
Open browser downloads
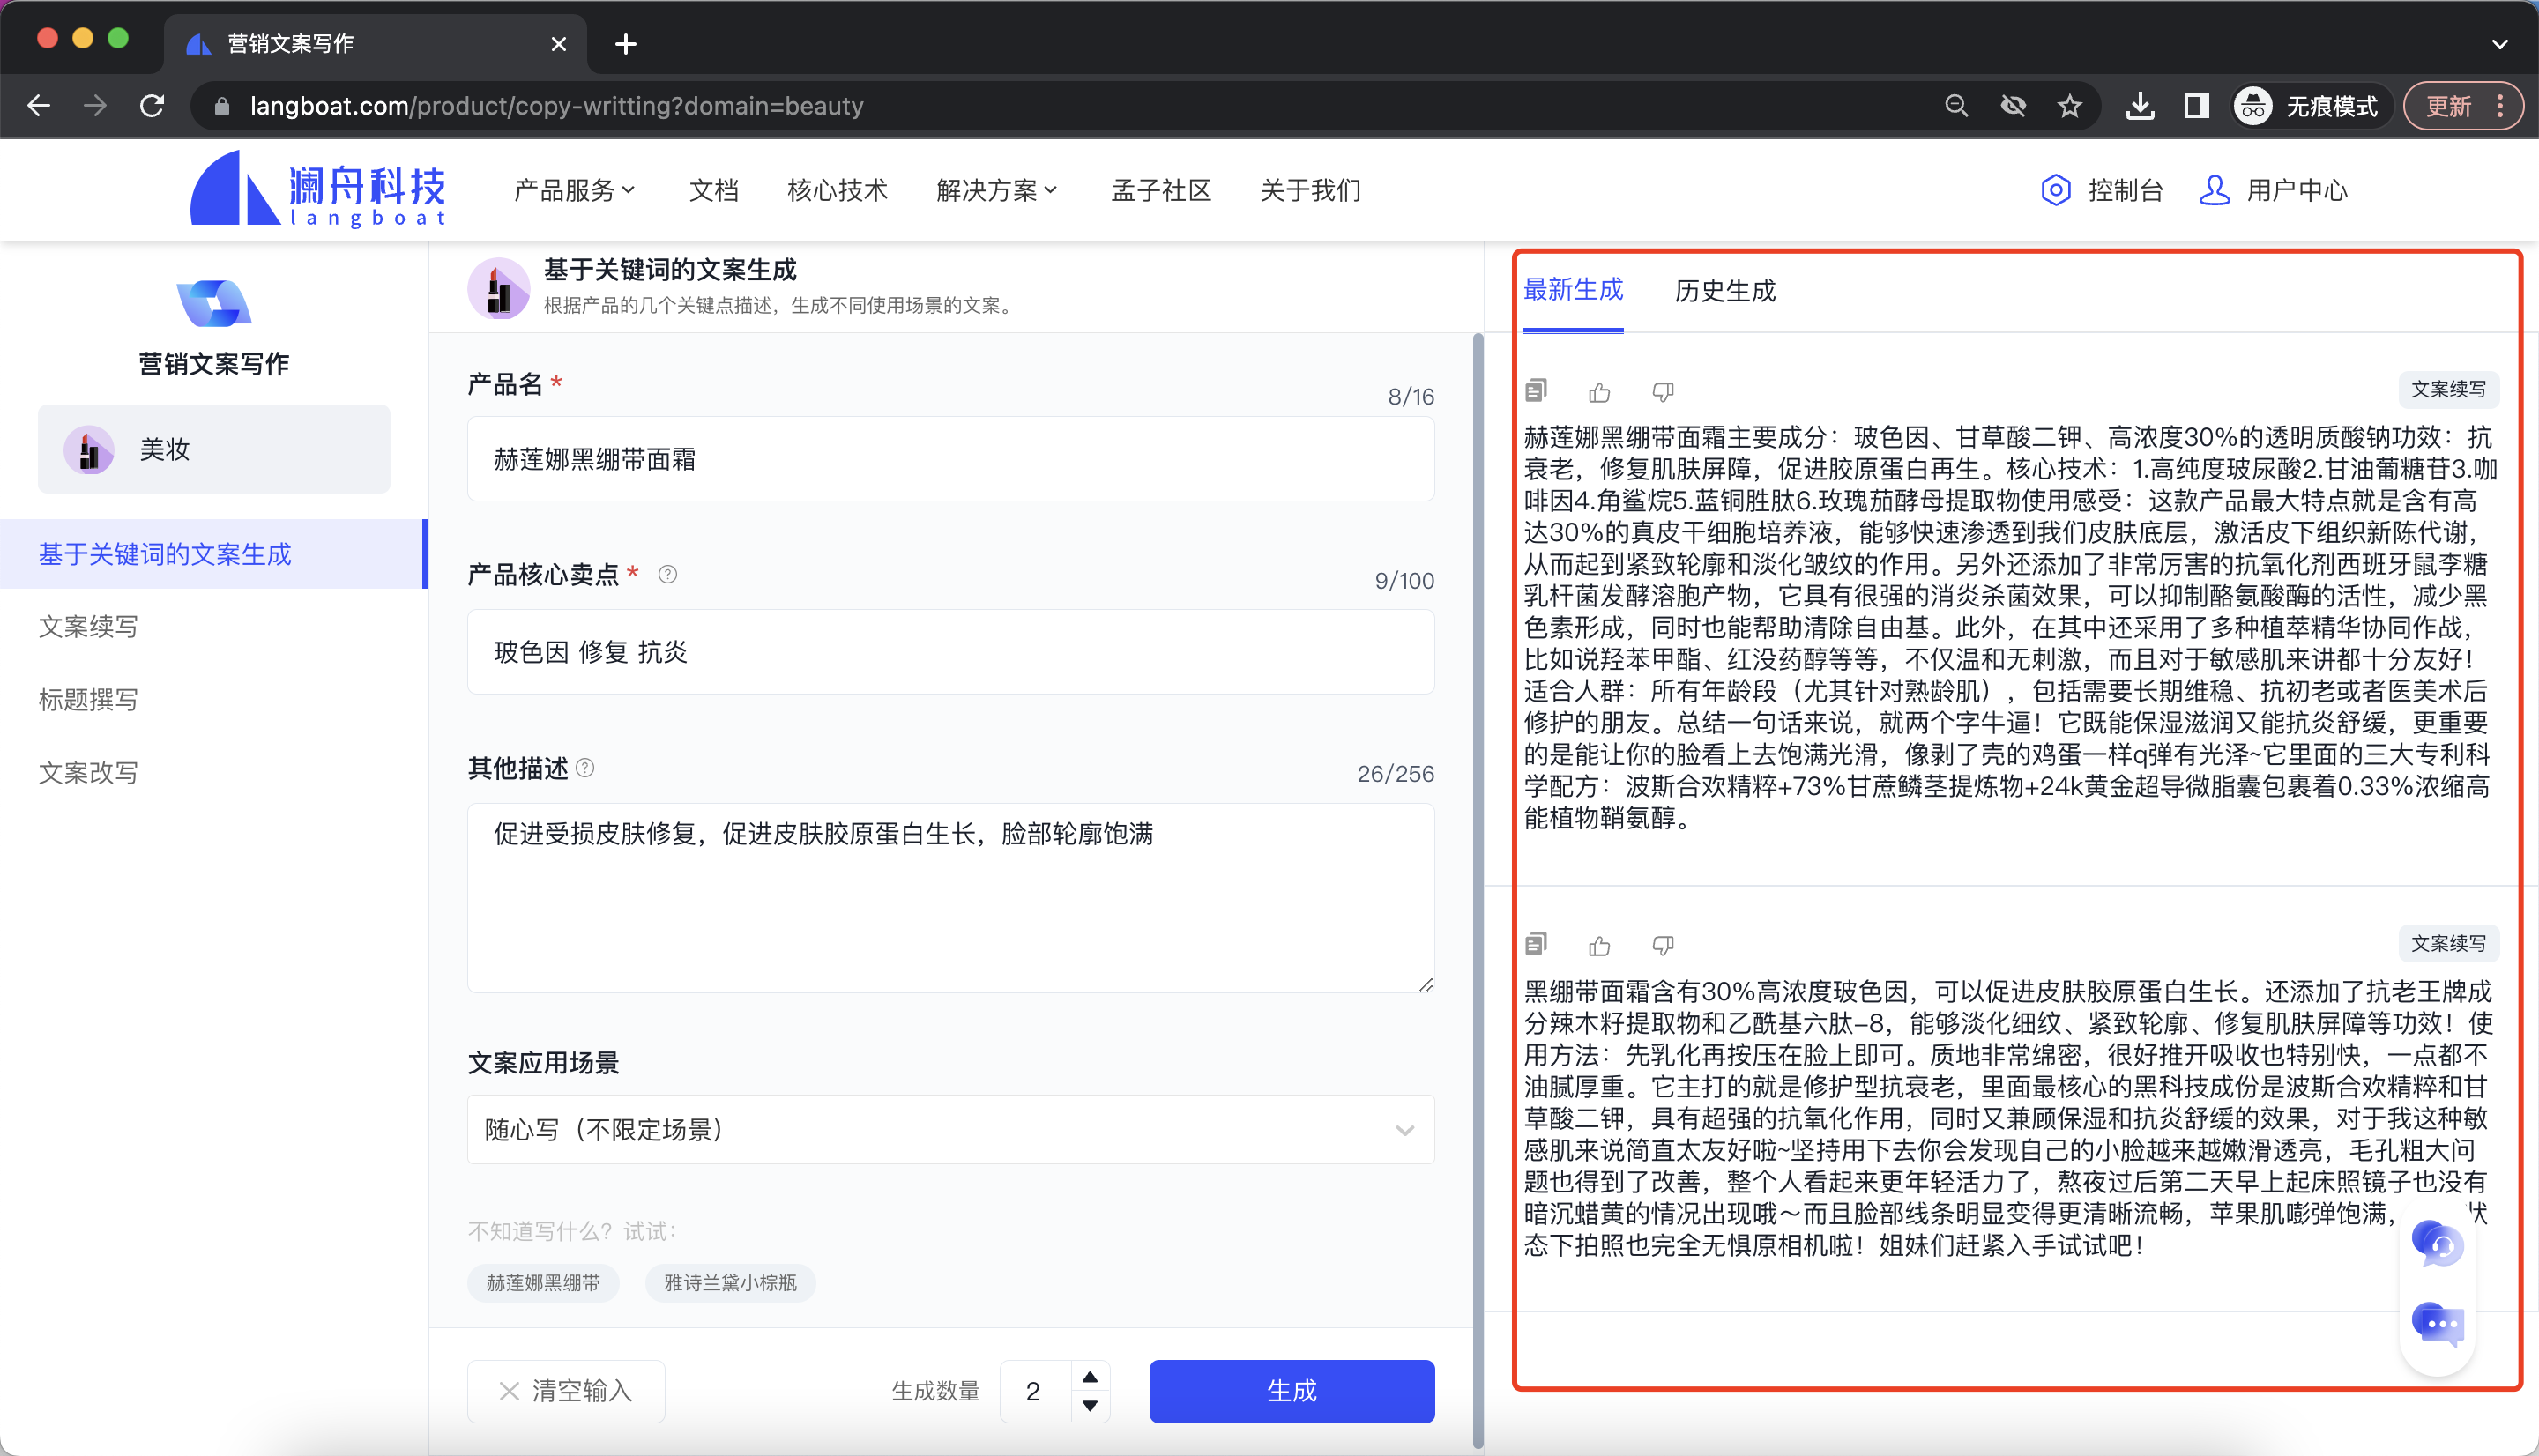click(2139, 106)
